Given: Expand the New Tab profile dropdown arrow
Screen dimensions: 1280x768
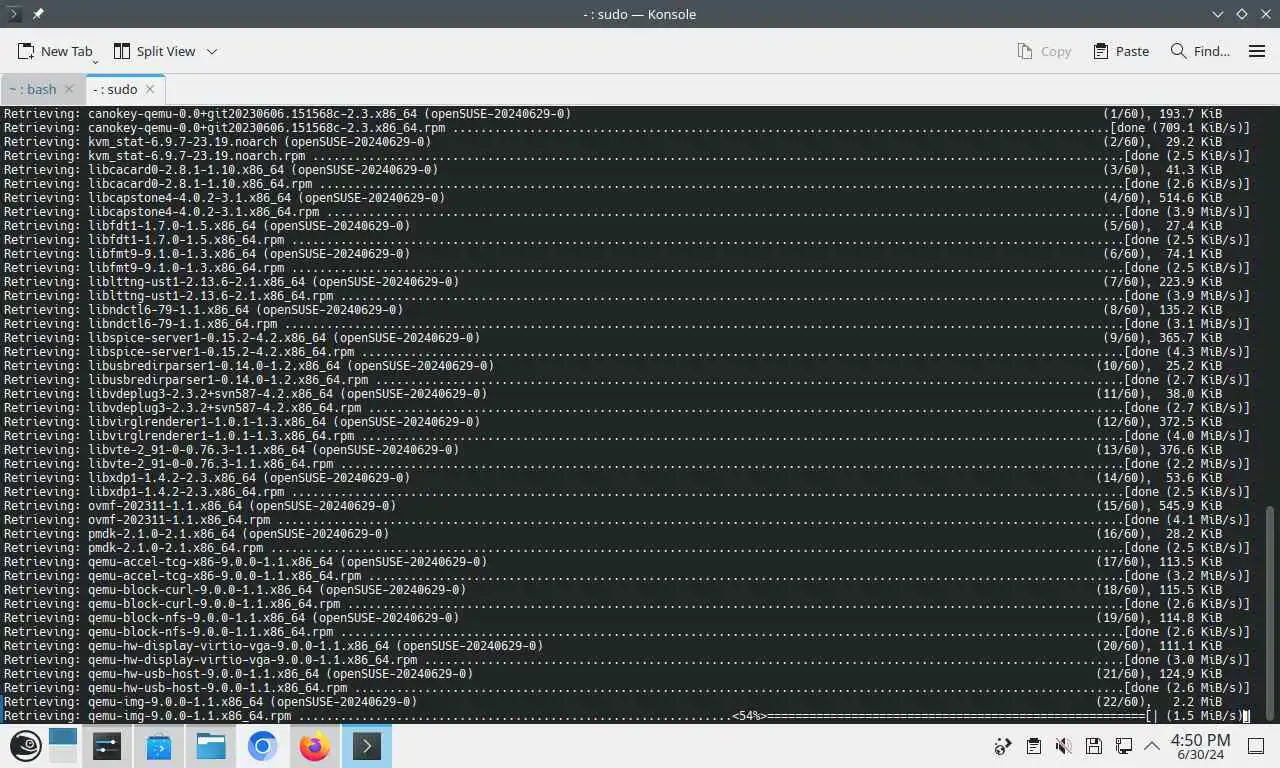Looking at the screenshot, I should pyautogui.click(x=95, y=60).
